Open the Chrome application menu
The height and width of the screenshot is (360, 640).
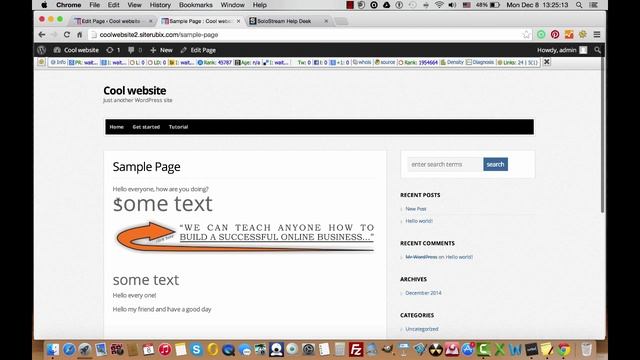click(69, 5)
